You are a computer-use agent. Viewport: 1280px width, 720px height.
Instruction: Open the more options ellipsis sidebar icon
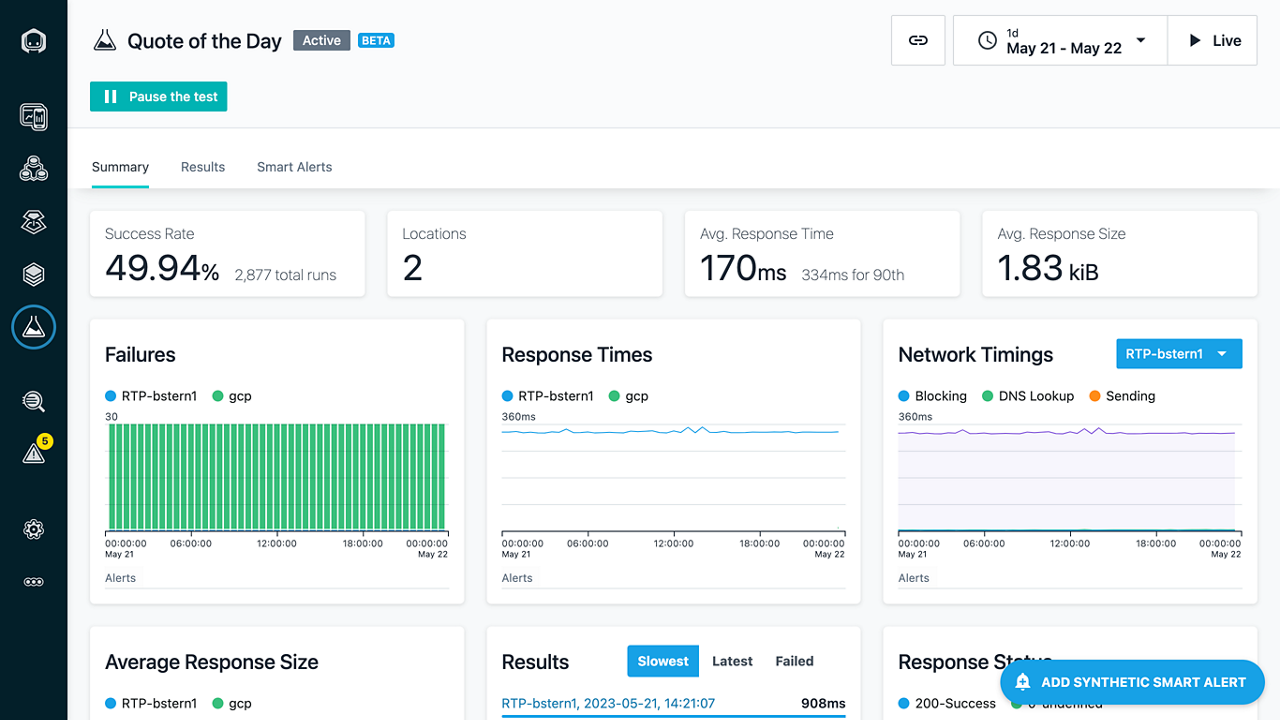tap(34, 582)
